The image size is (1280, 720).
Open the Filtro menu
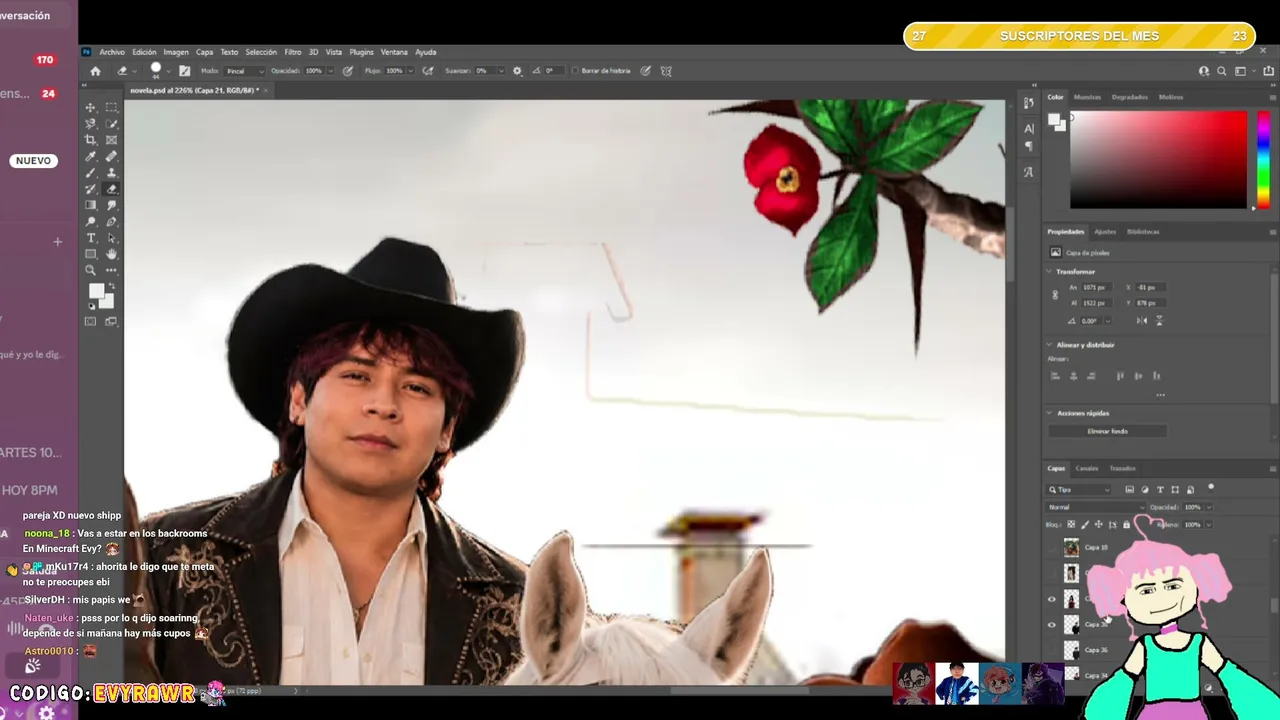pyautogui.click(x=292, y=52)
